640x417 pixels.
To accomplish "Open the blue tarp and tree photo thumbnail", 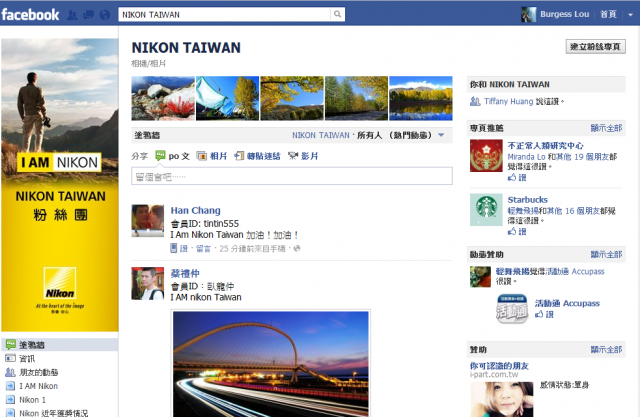I will (227, 98).
